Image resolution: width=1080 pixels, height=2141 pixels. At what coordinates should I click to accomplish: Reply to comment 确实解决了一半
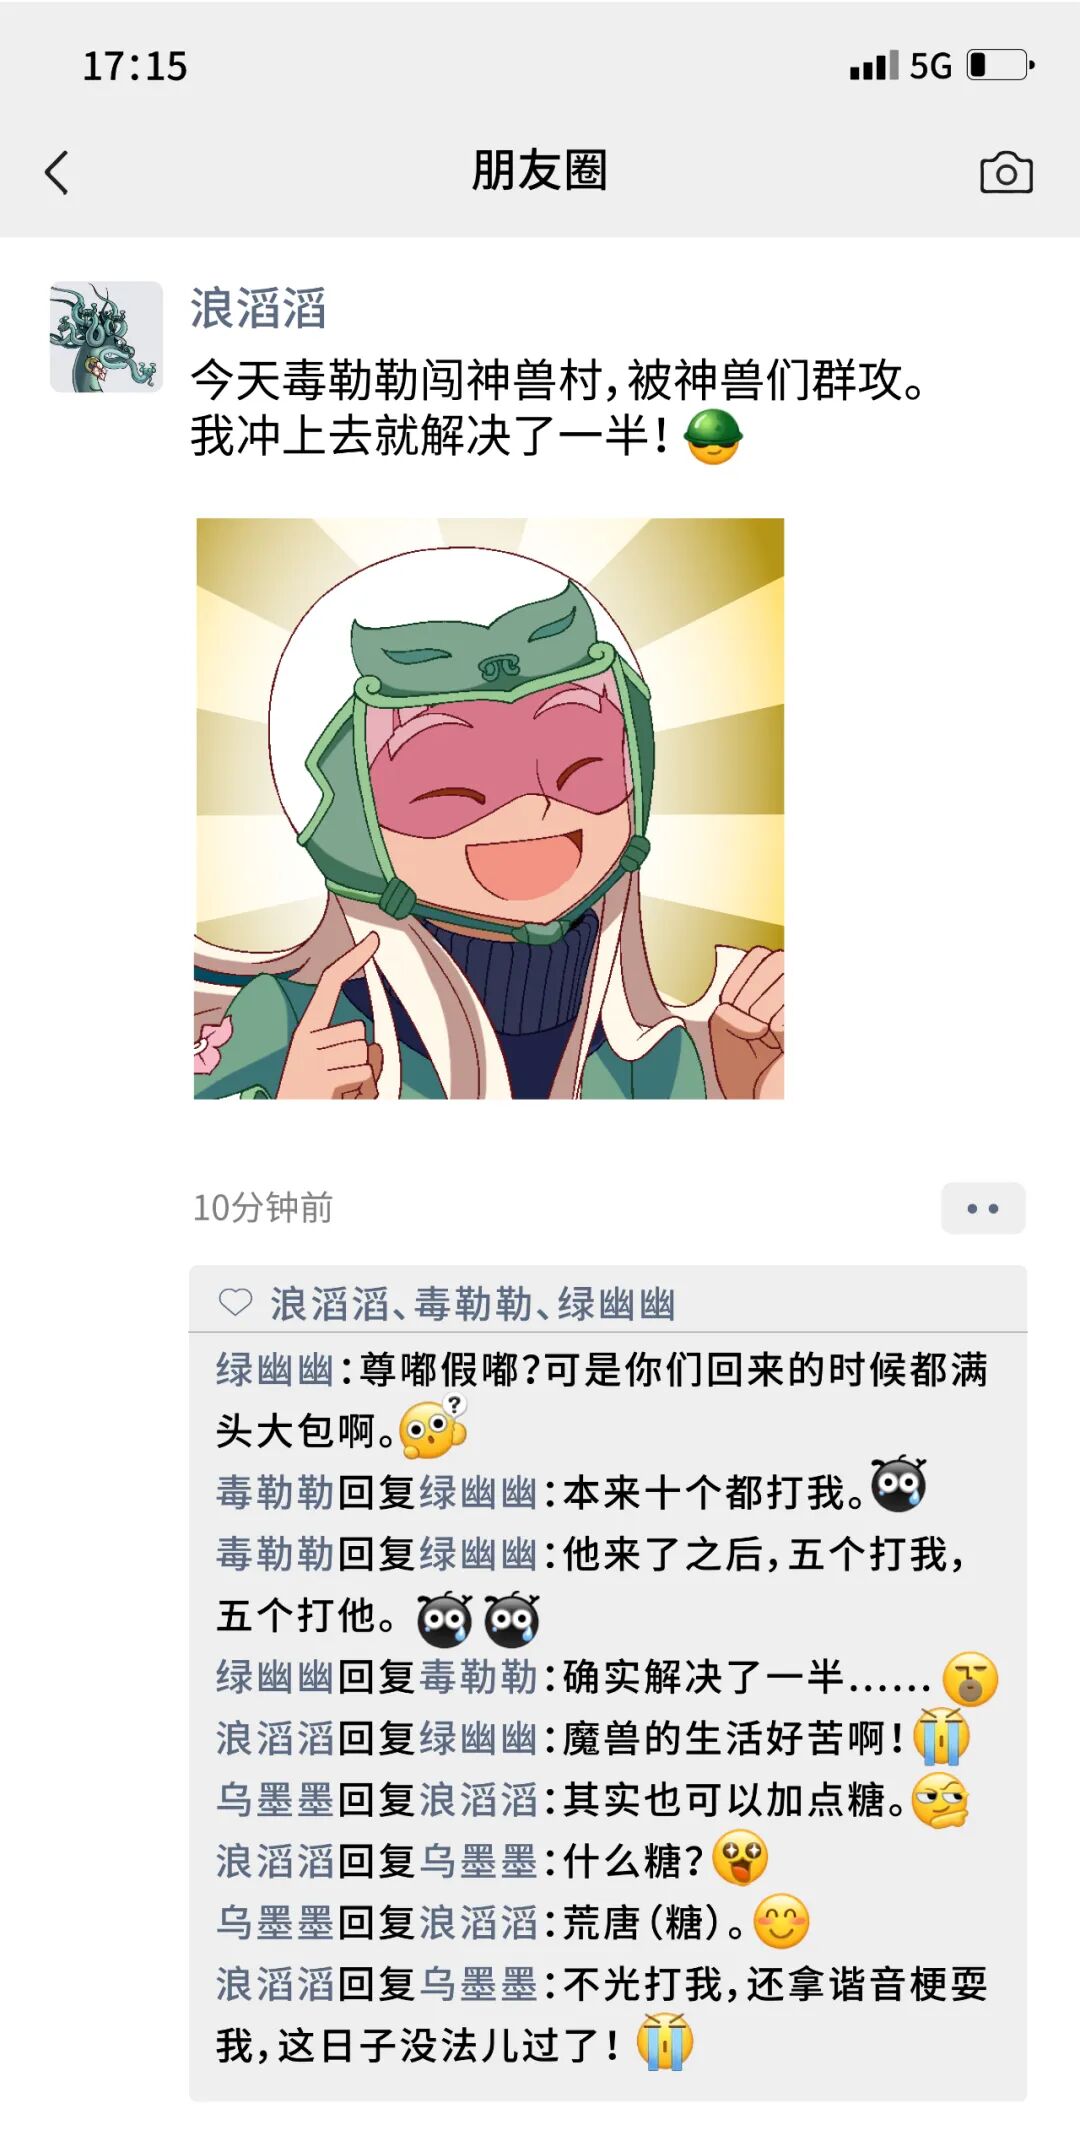click(x=606, y=1677)
